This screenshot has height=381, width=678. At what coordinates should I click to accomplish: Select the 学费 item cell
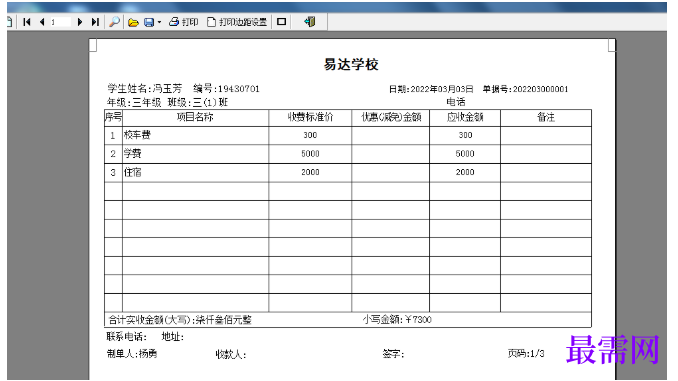coord(195,154)
